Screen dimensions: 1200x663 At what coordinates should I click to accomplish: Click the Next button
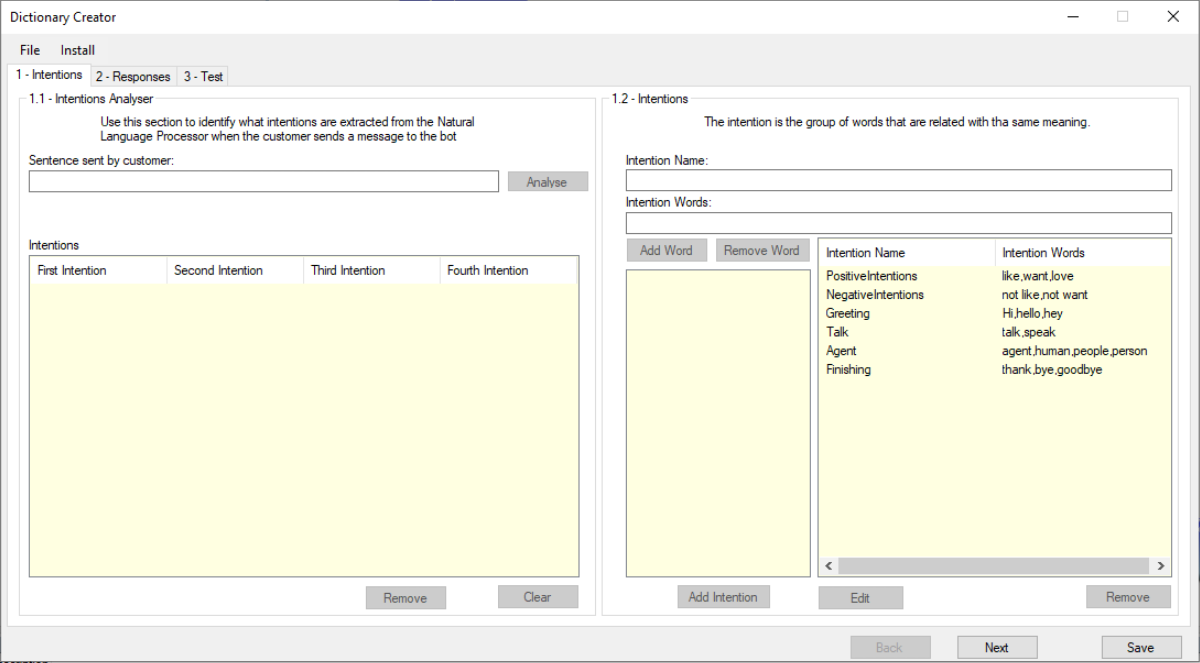pos(996,648)
